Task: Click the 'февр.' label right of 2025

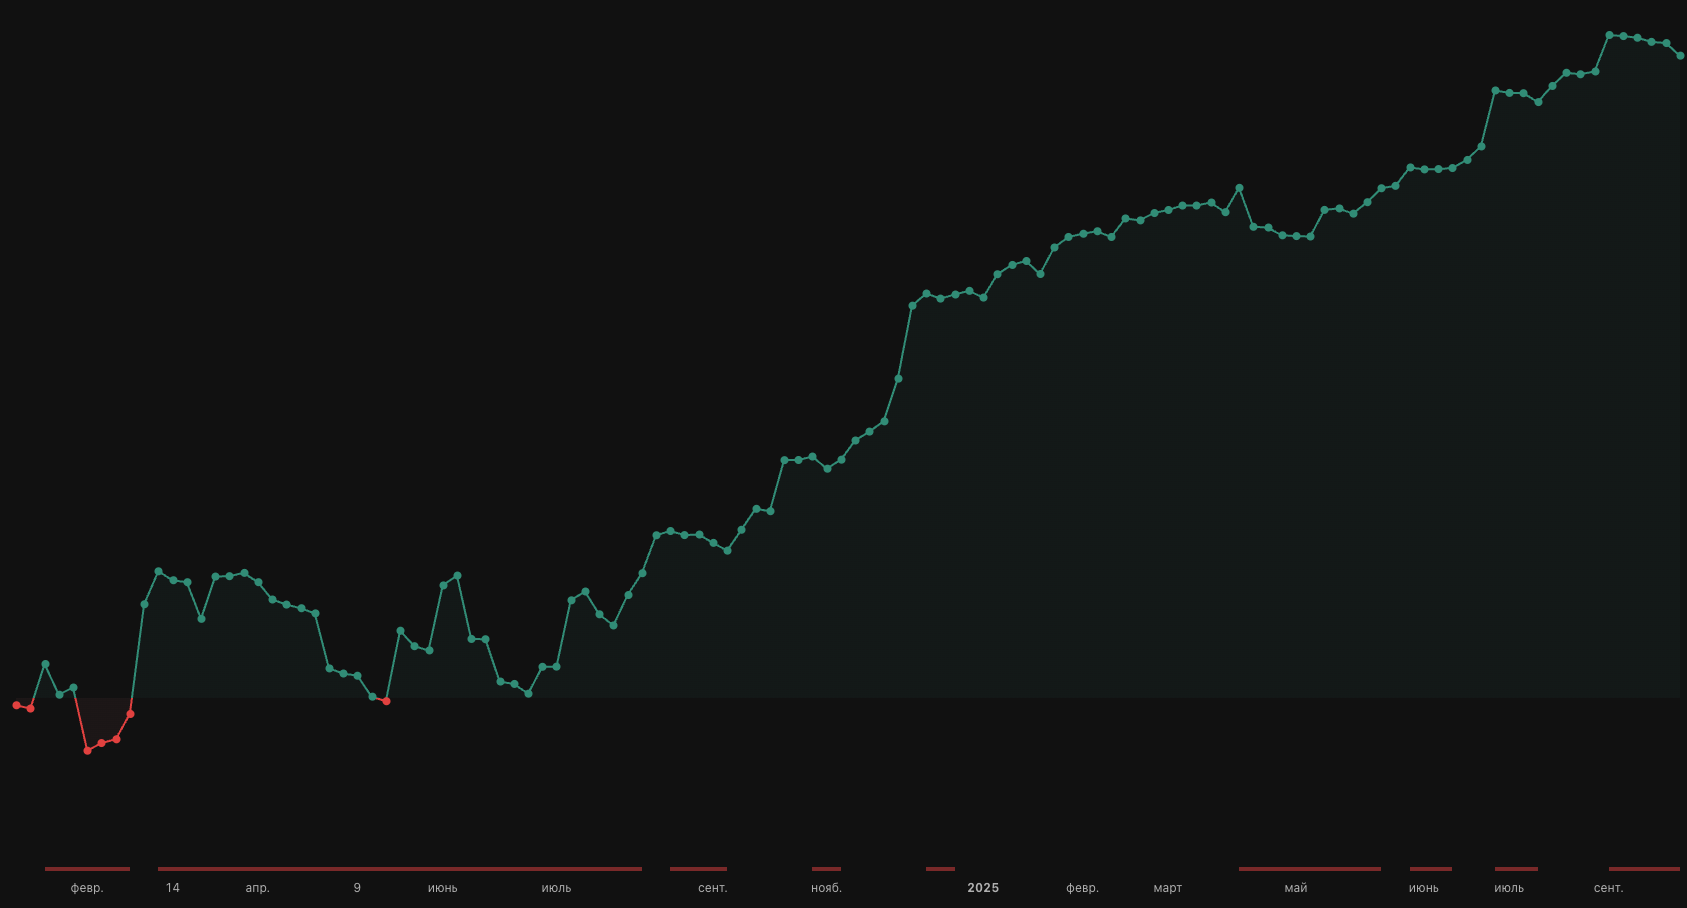Action: click(1082, 888)
